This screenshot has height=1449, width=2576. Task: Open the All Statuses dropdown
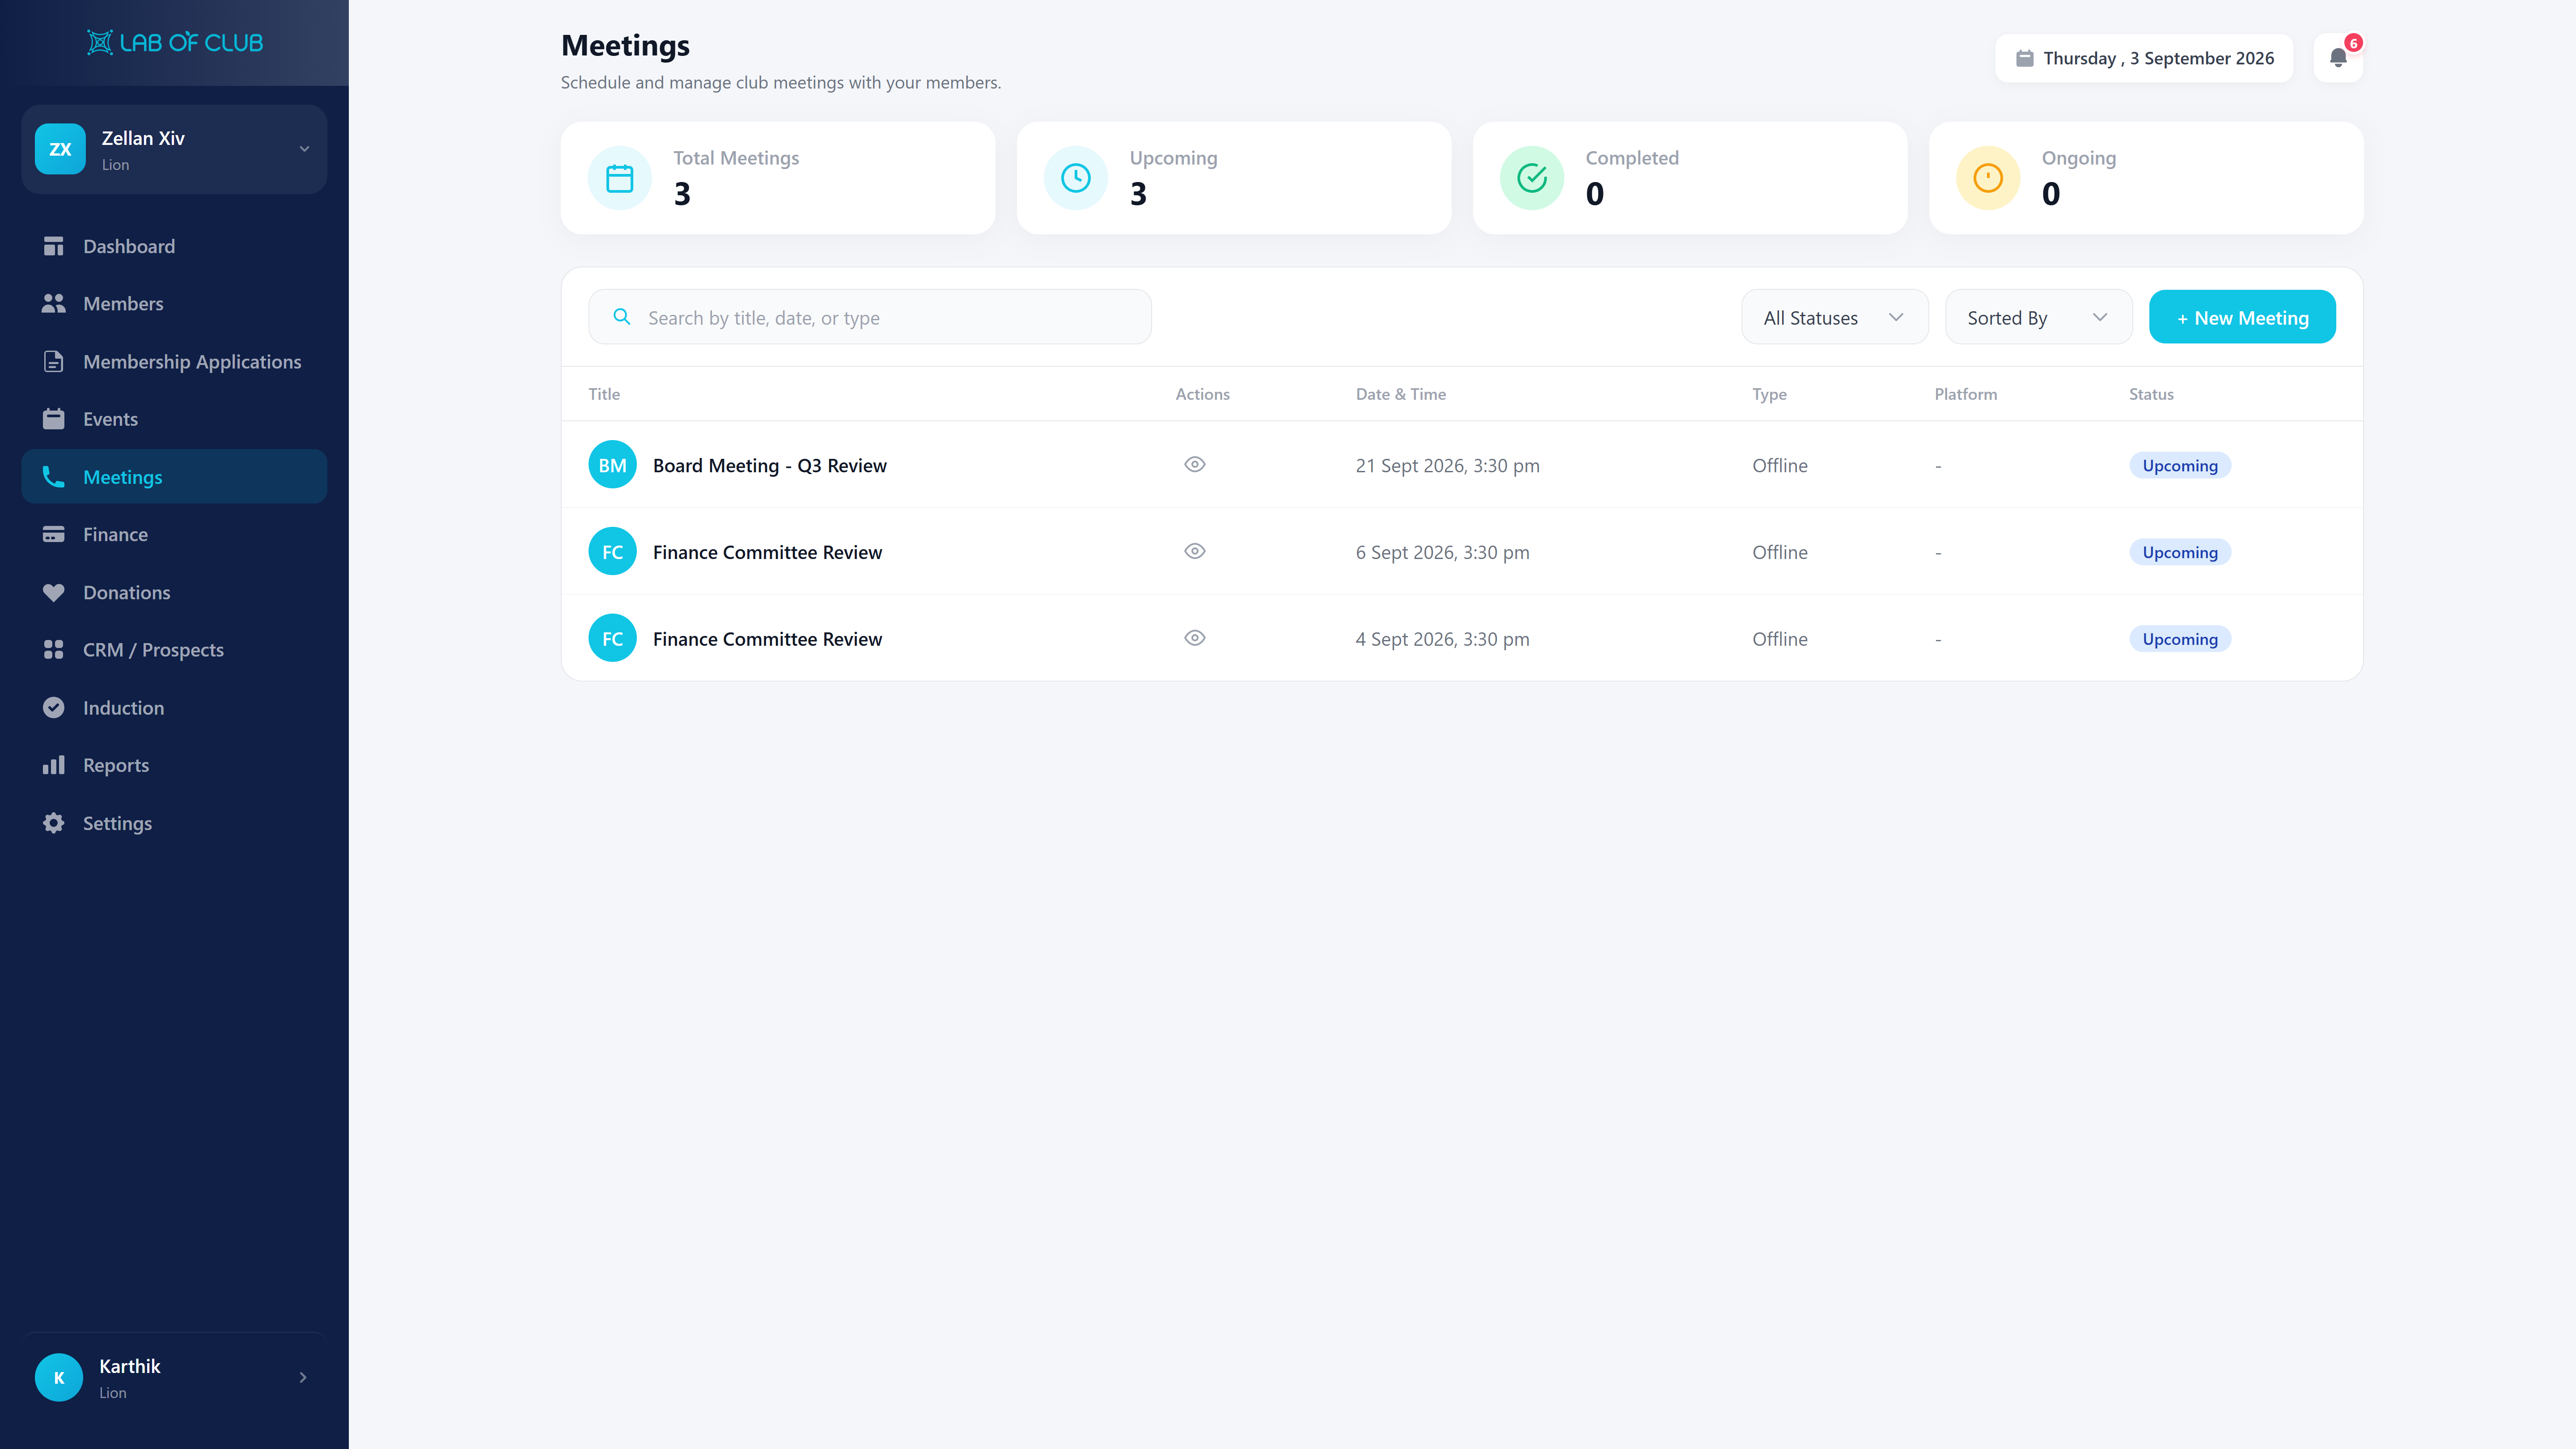(1834, 317)
